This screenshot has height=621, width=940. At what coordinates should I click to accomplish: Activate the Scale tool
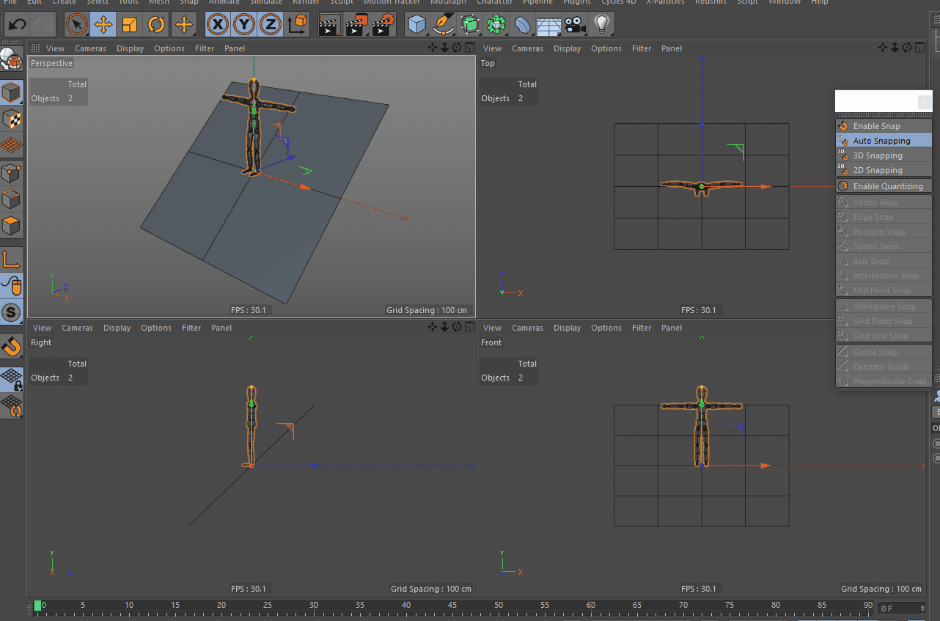click(129, 25)
